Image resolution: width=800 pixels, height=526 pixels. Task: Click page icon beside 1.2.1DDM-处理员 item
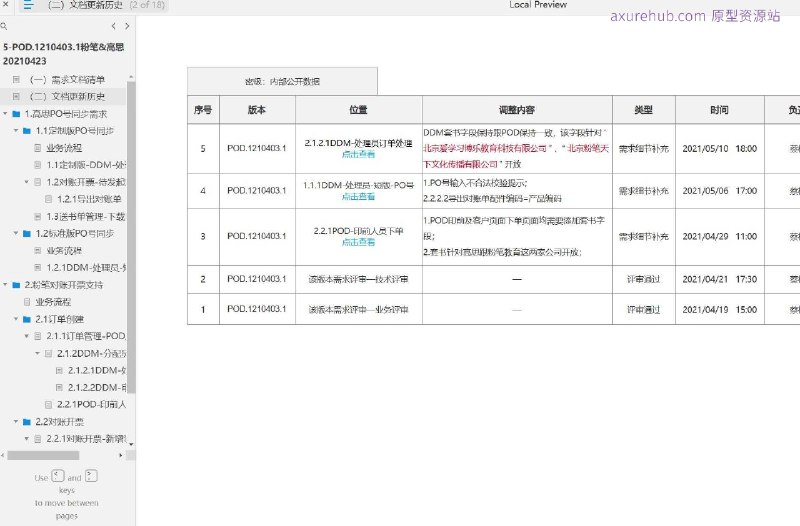click(x=38, y=267)
